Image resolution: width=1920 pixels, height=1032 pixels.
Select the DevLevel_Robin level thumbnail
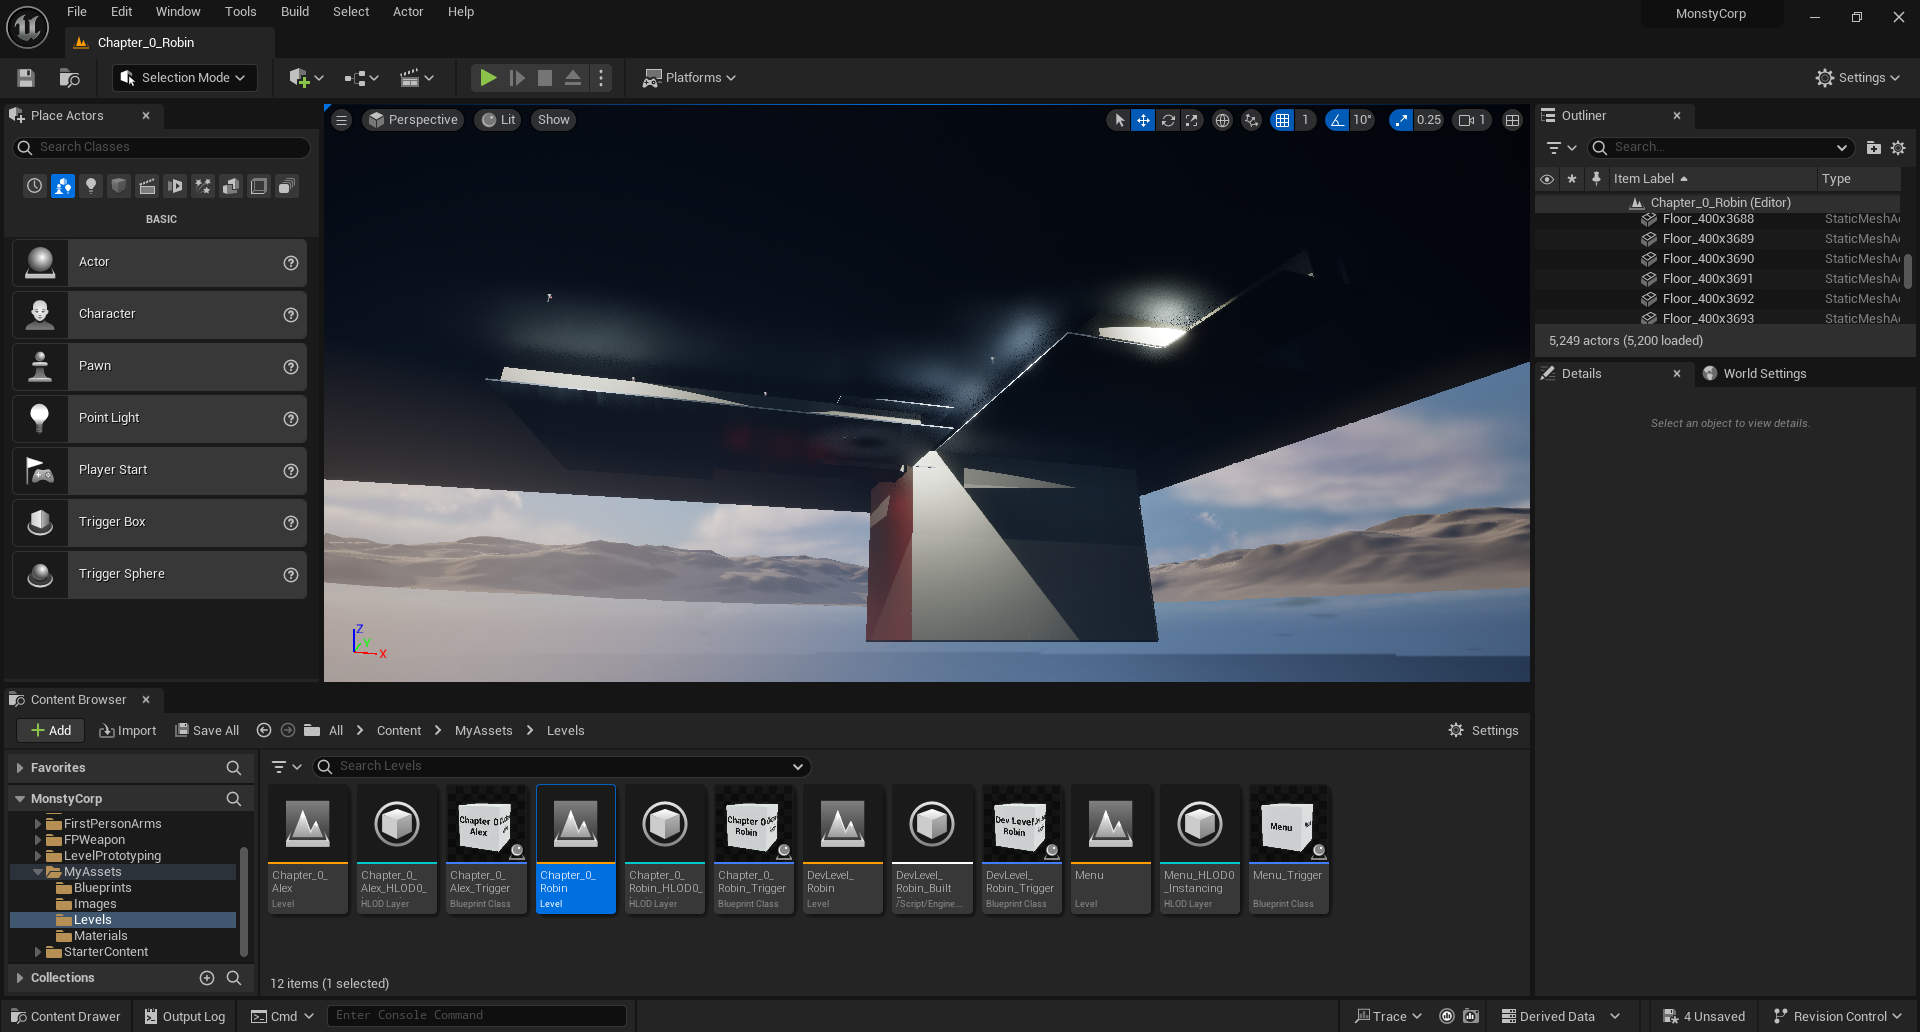coord(842,849)
